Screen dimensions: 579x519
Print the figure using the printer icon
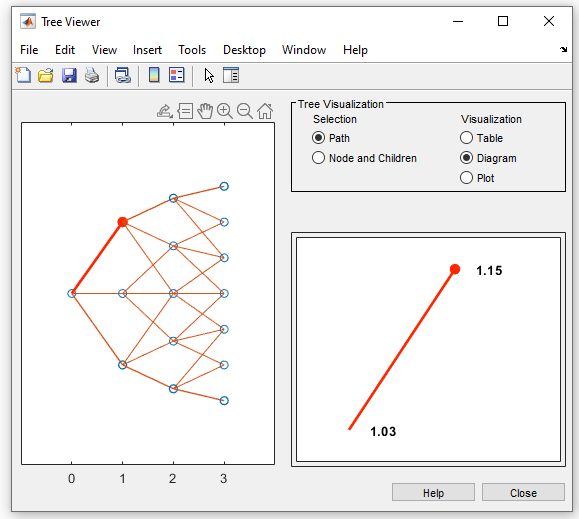[92, 75]
